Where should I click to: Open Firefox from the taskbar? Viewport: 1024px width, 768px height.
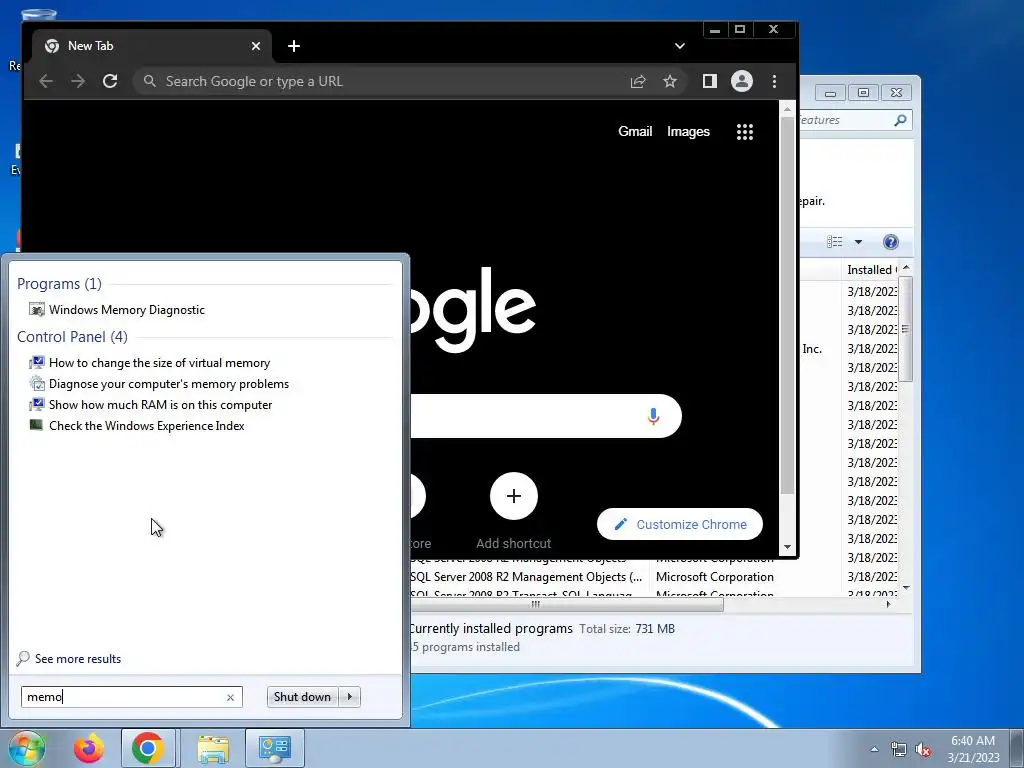click(88, 748)
